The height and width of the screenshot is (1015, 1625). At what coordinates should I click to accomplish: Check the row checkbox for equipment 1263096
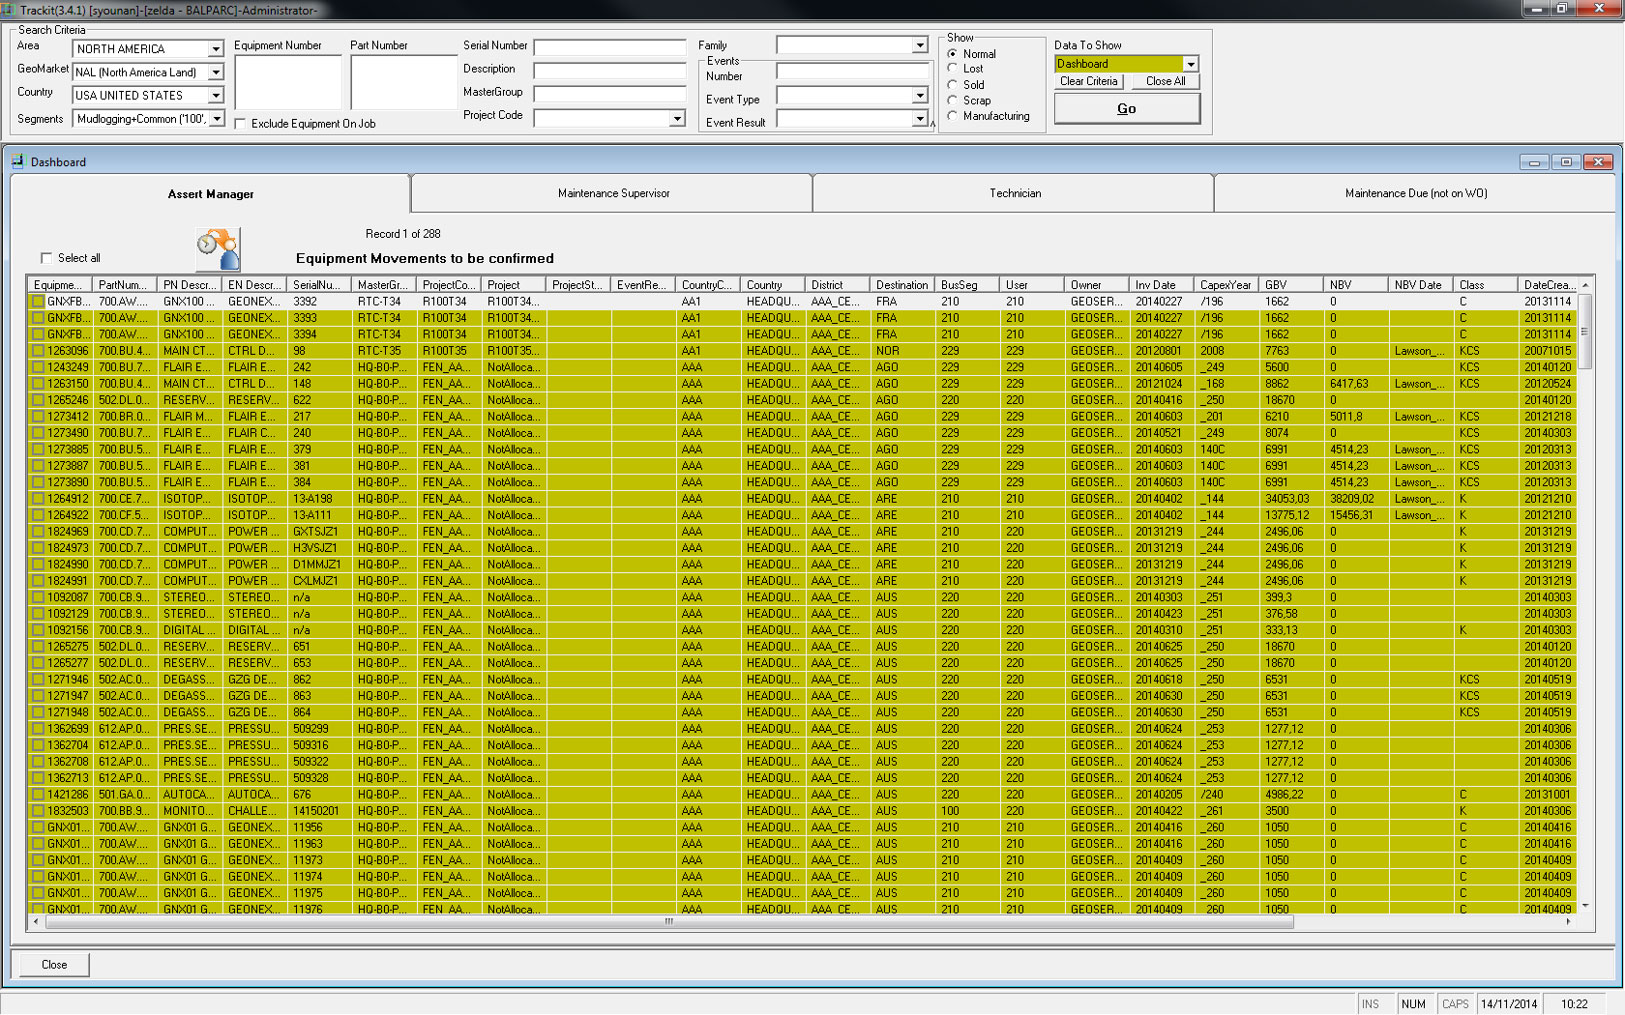point(38,351)
